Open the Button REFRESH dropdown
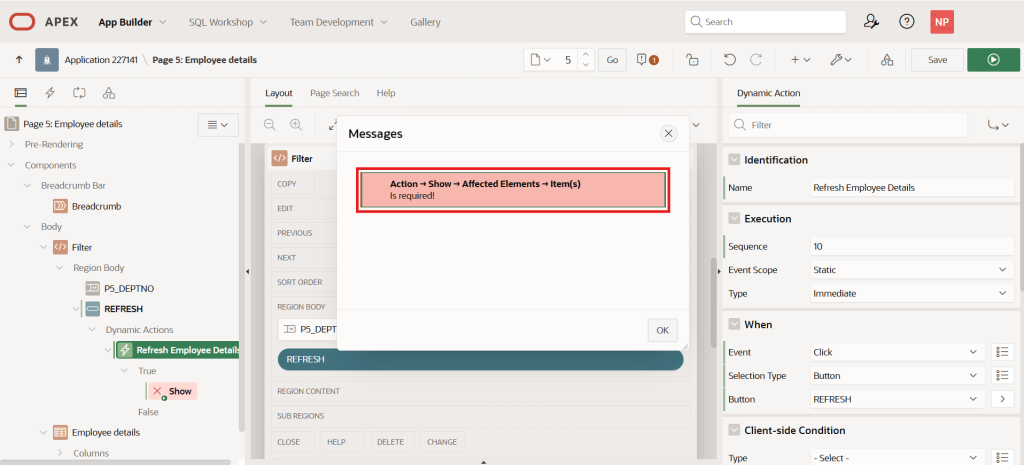The width and height of the screenshot is (1024, 465). tap(897, 399)
